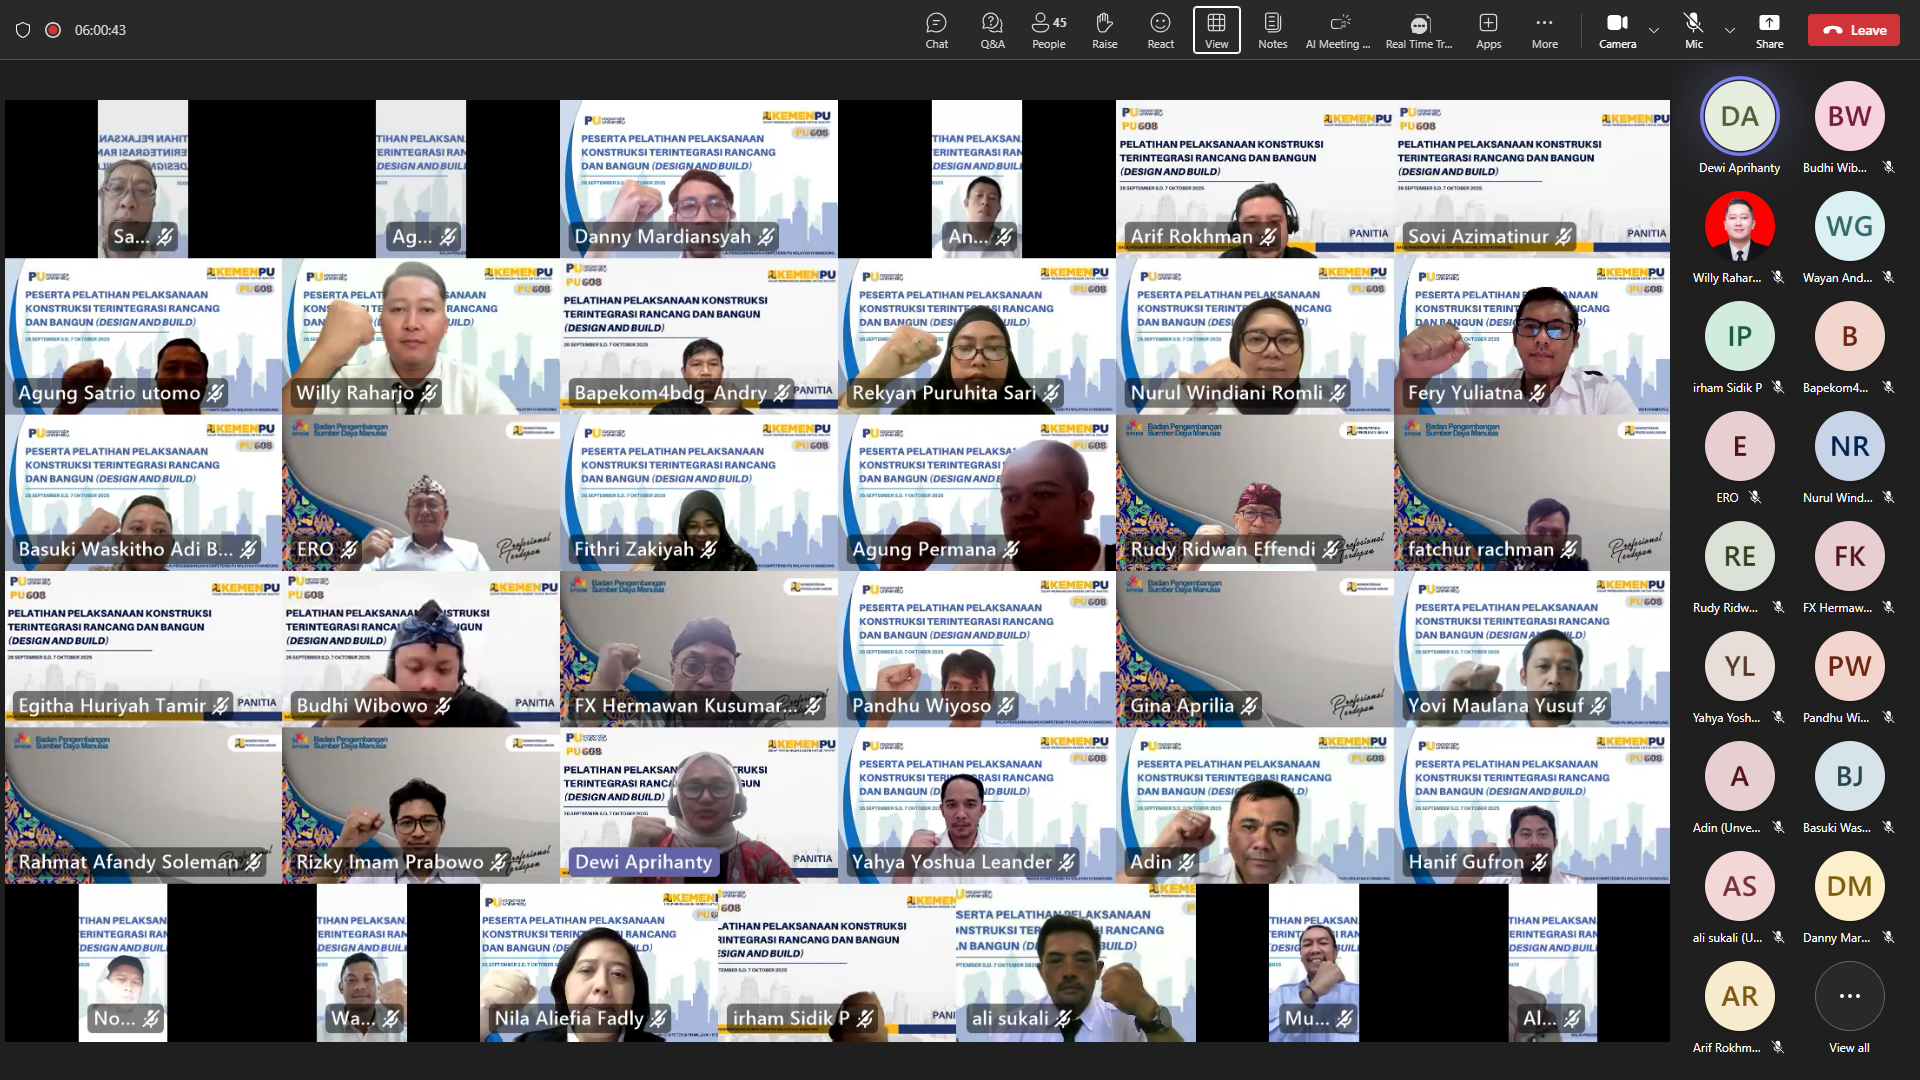Open the More actions menu
The width and height of the screenshot is (1920, 1080).
[1544, 30]
